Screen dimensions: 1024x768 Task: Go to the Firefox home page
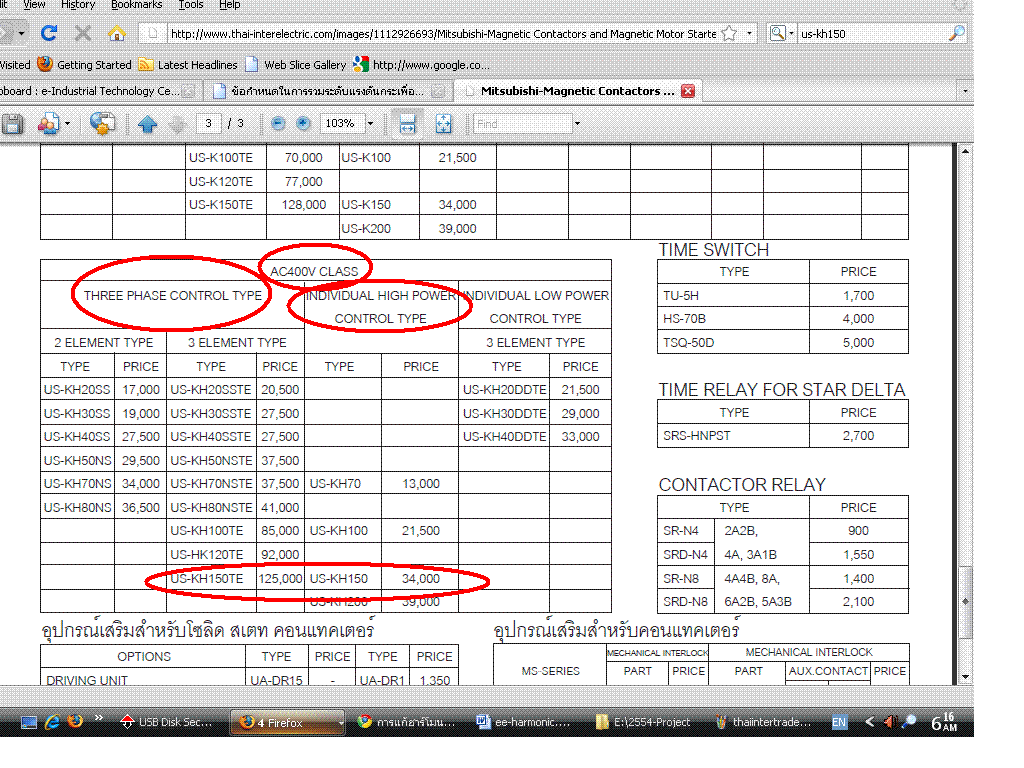(117, 33)
